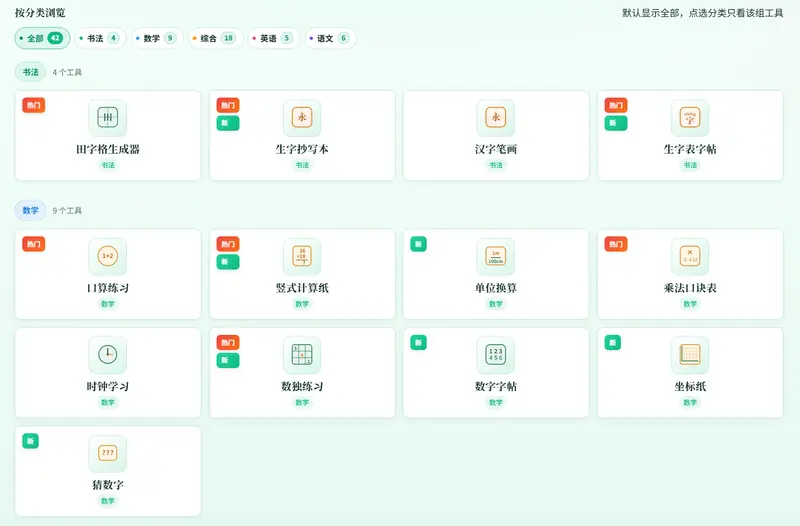
Task: Click the 生字抄写本 icon
Action: [x=302, y=117]
